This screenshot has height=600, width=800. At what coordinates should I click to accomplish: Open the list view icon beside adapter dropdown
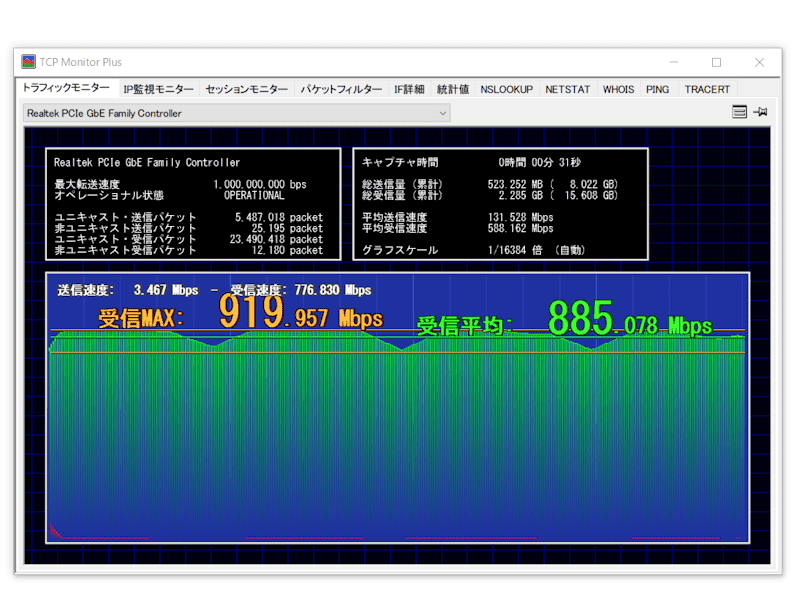[x=739, y=112]
